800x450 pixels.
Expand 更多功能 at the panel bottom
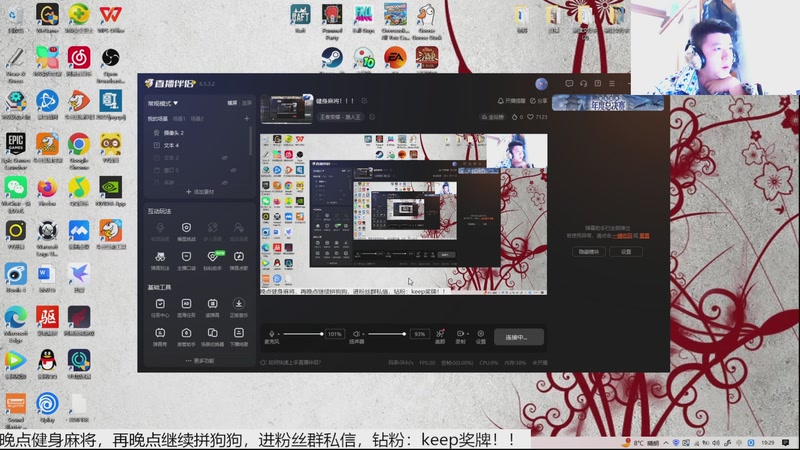pos(200,361)
